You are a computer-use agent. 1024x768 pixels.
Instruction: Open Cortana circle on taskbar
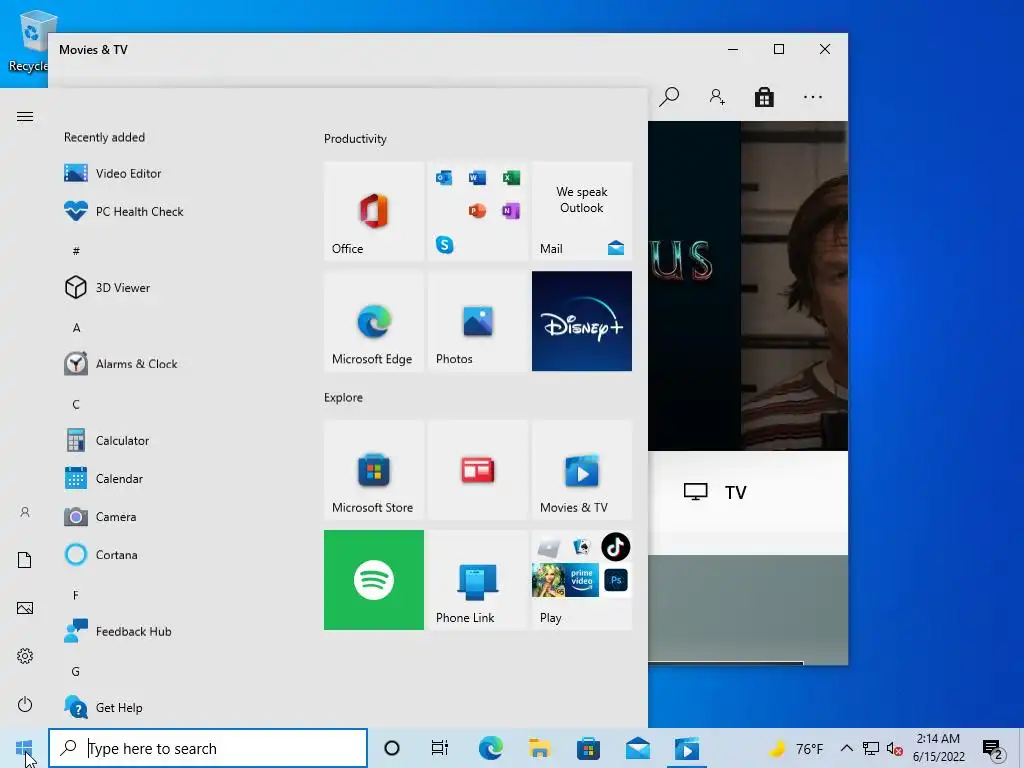coord(392,748)
